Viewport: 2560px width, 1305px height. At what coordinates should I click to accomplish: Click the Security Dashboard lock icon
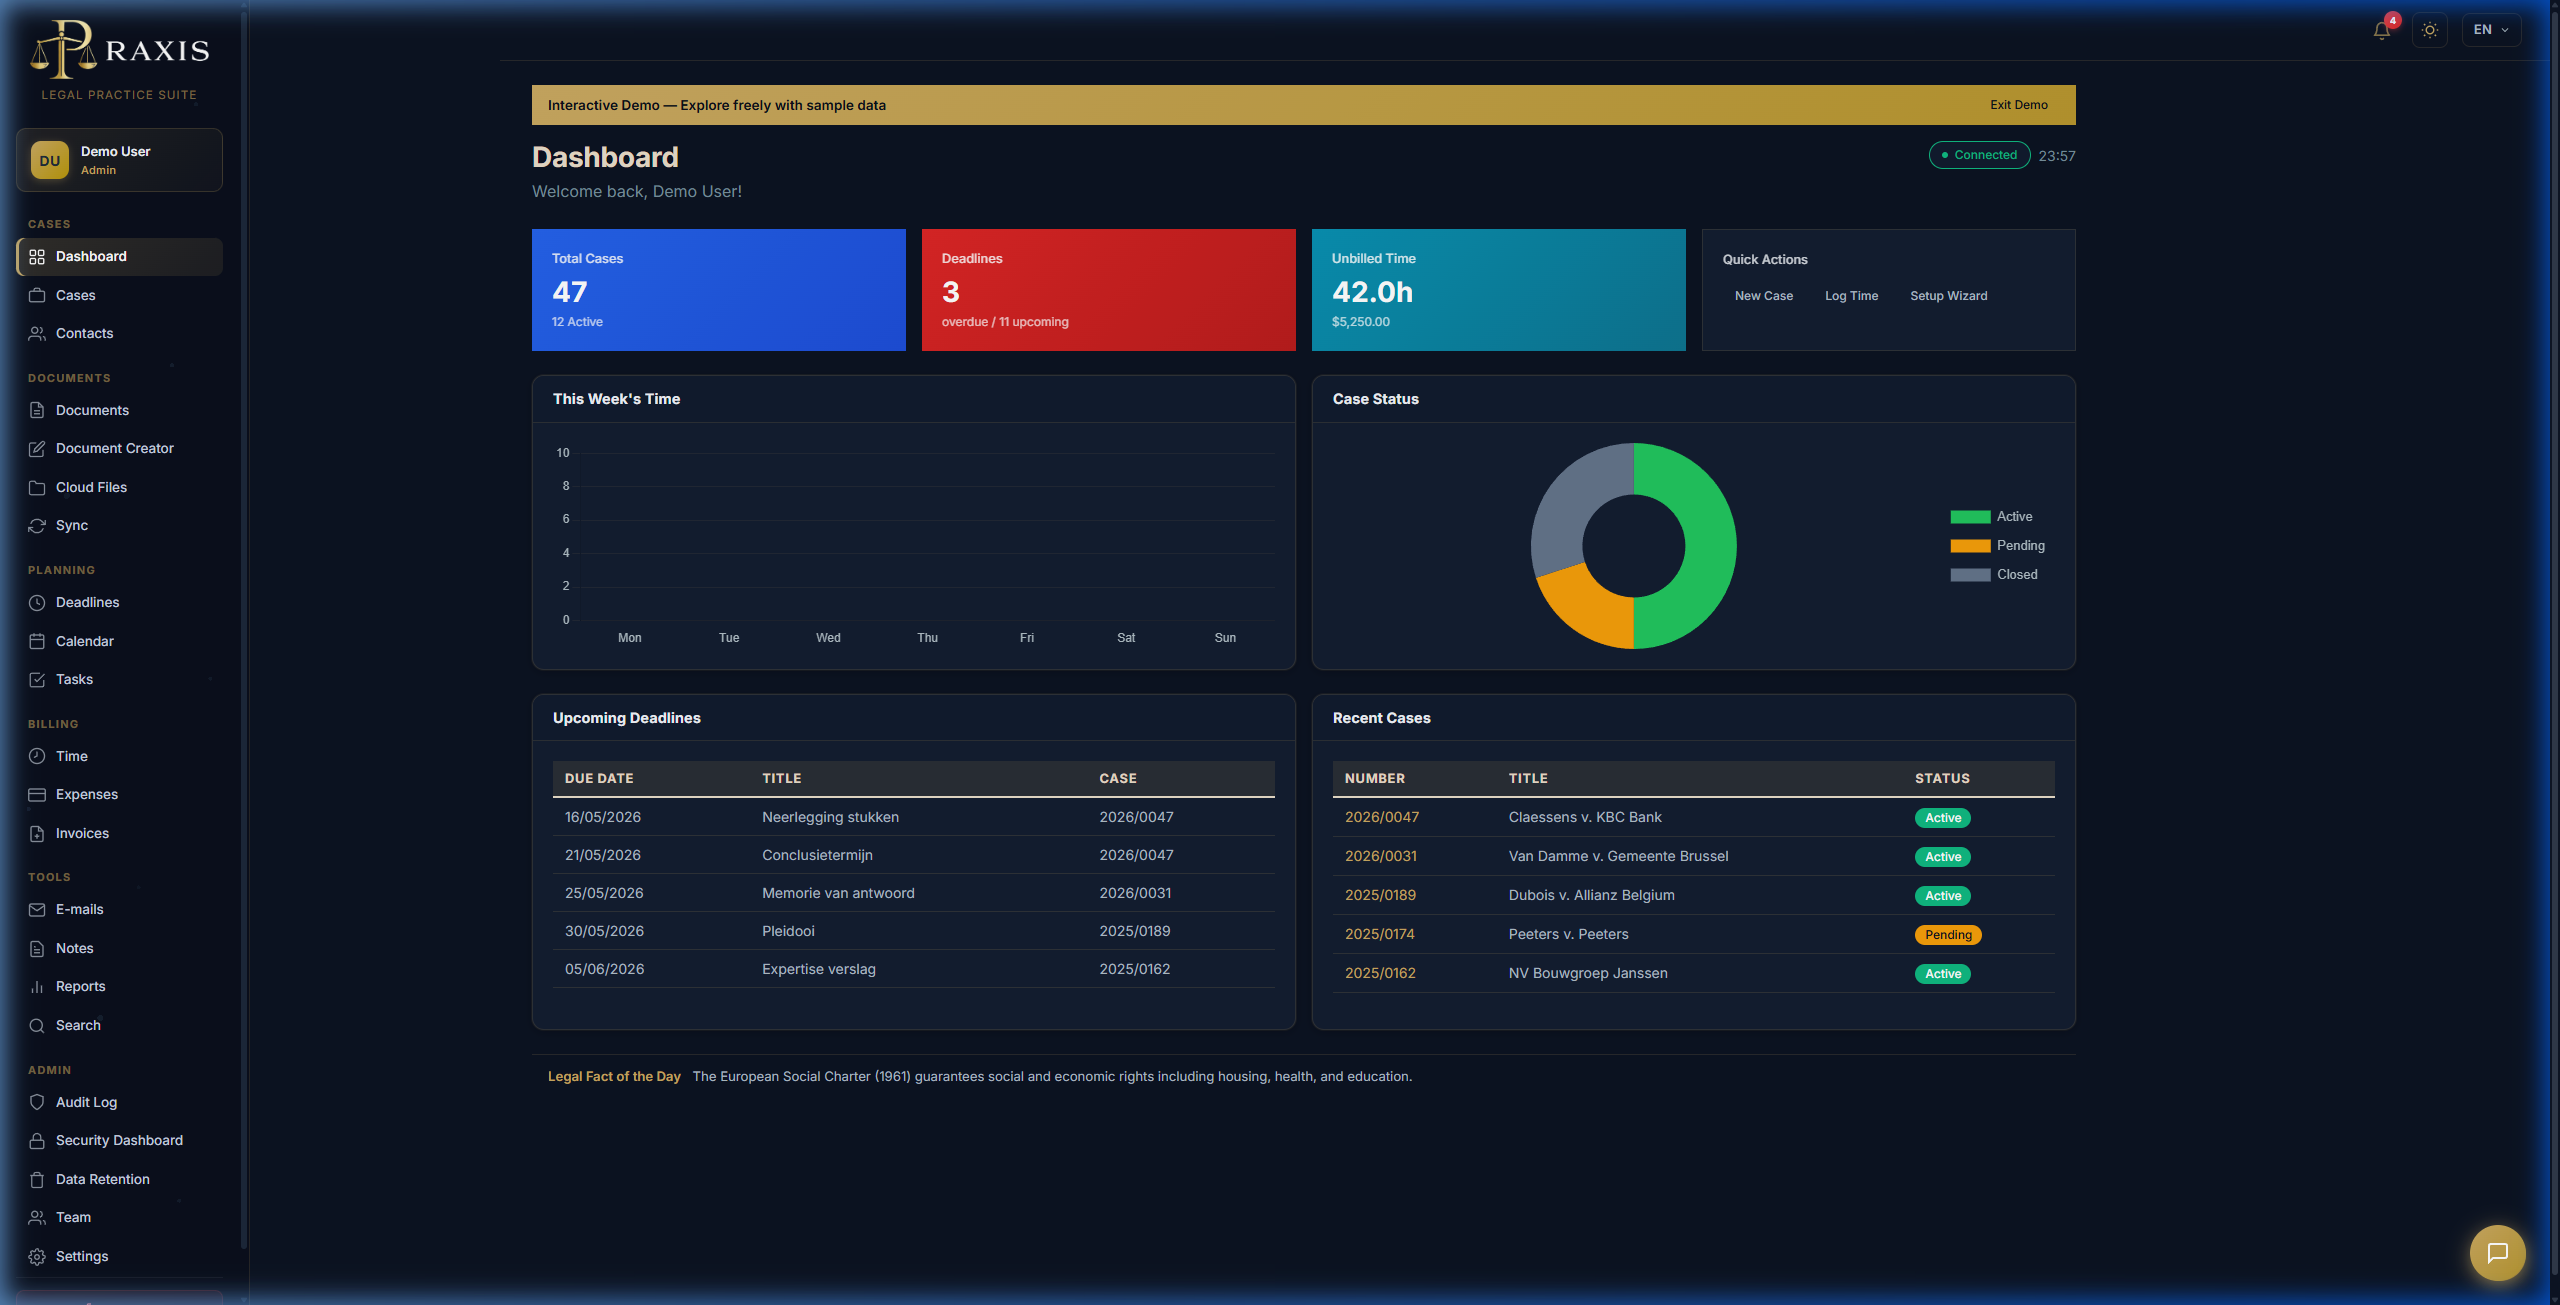(x=37, y=1141)
